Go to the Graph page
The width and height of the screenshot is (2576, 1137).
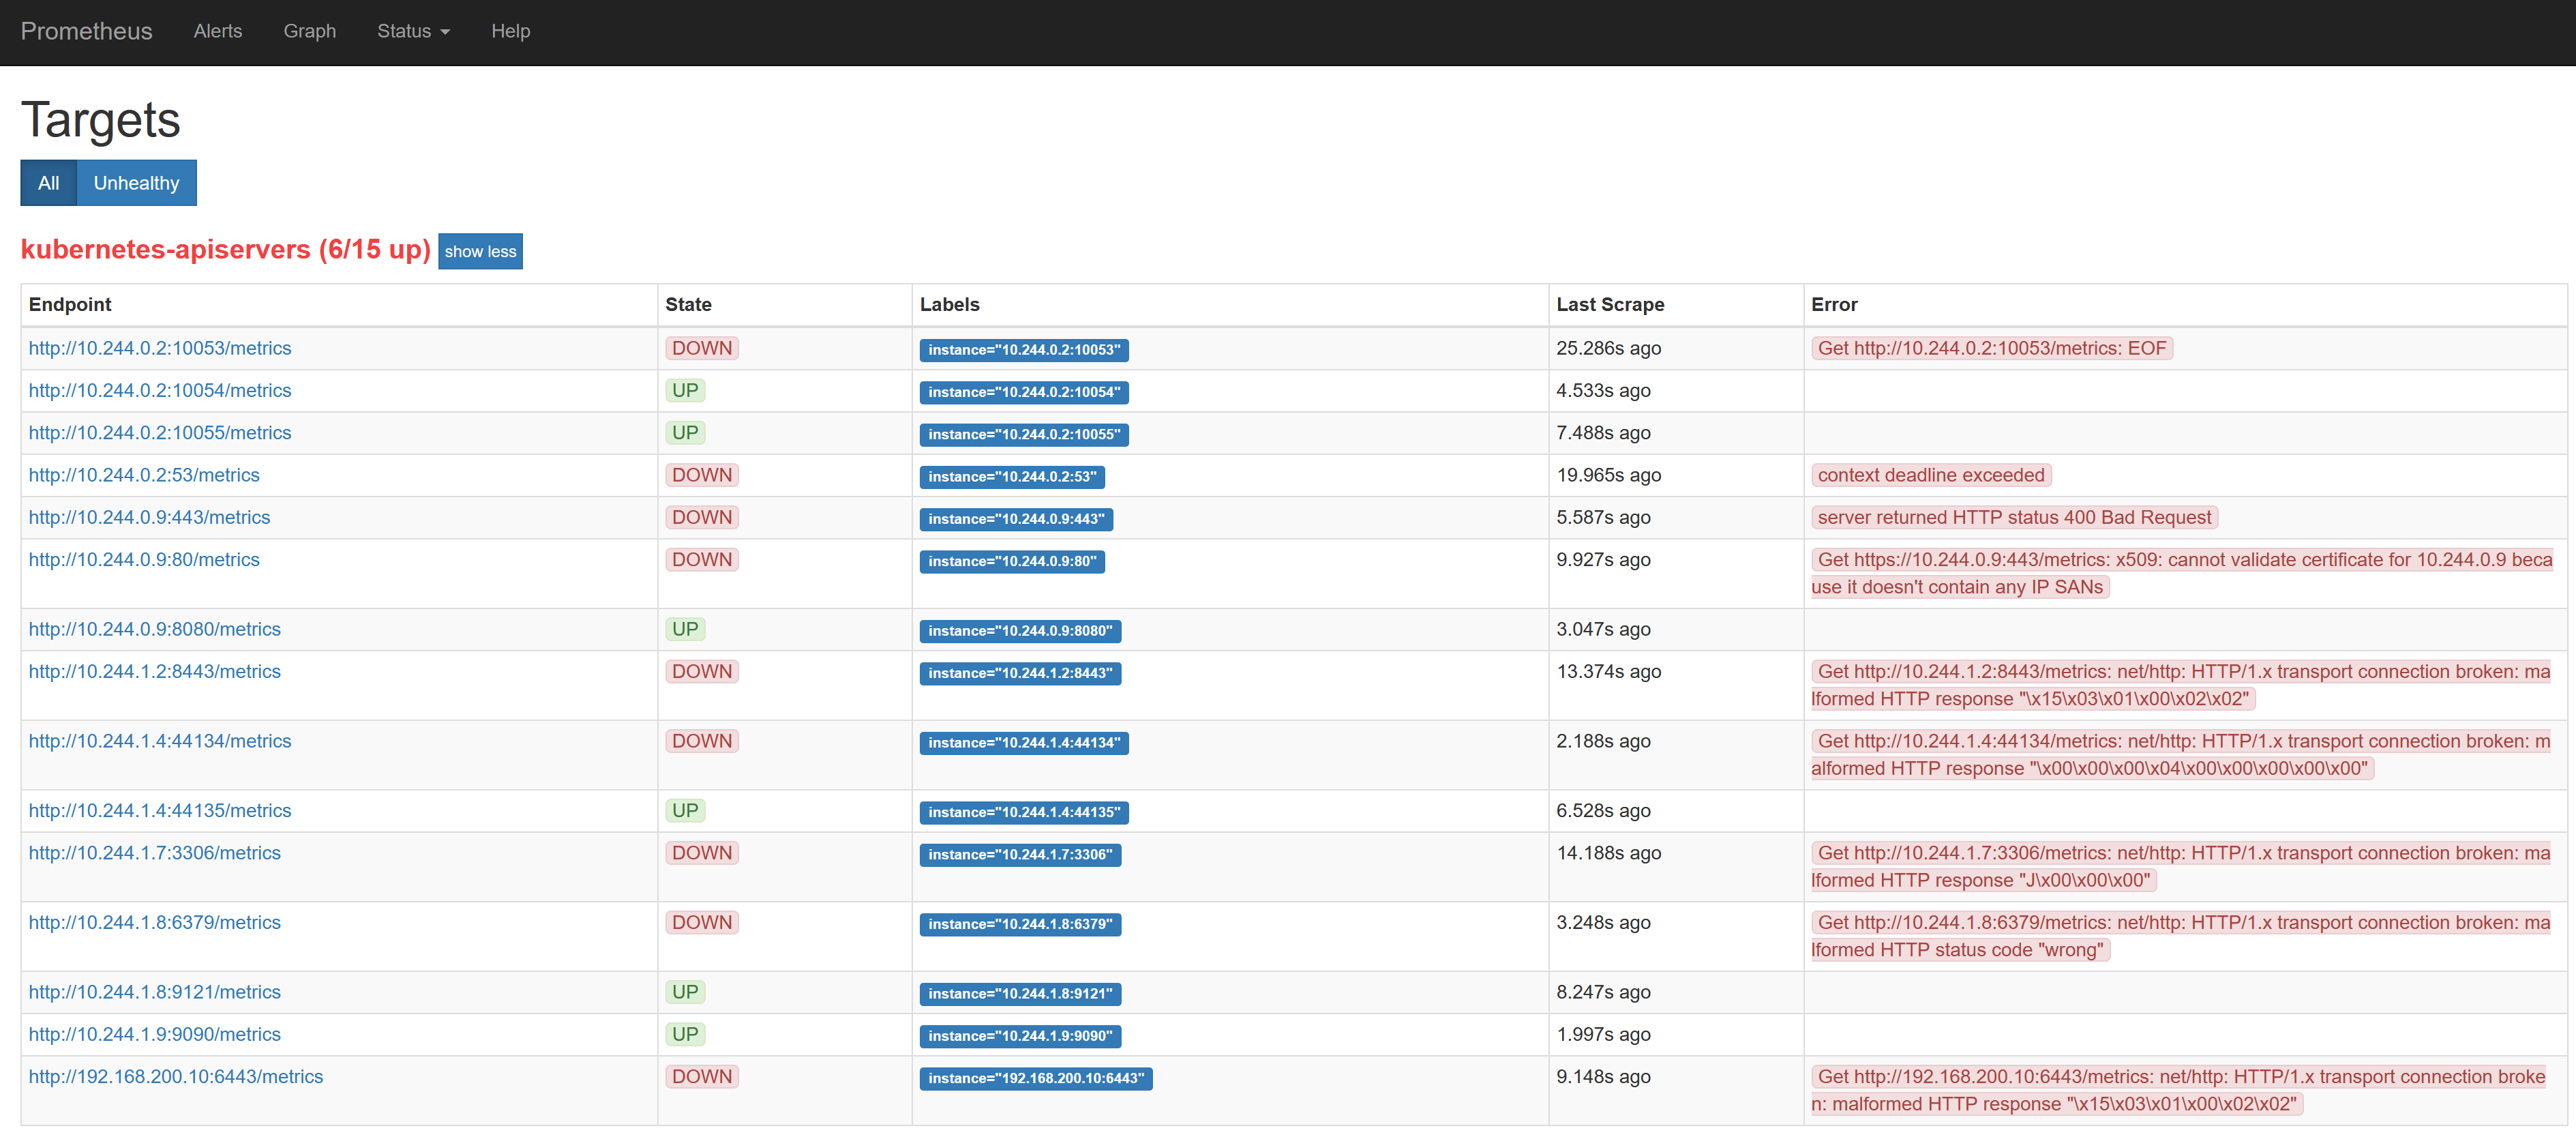tap(309, 31)
